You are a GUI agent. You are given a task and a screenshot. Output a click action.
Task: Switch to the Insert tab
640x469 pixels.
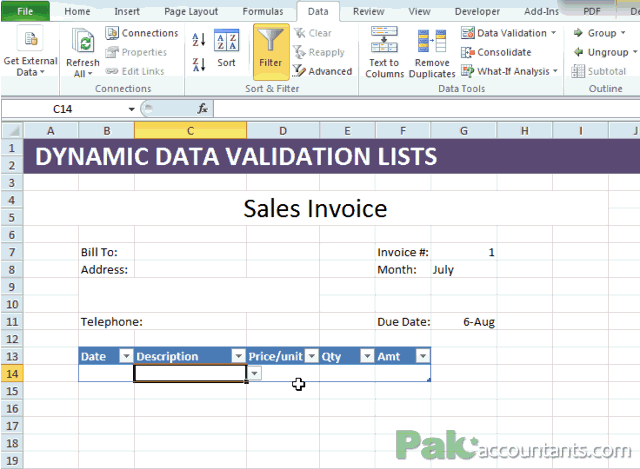click(127, 11)
